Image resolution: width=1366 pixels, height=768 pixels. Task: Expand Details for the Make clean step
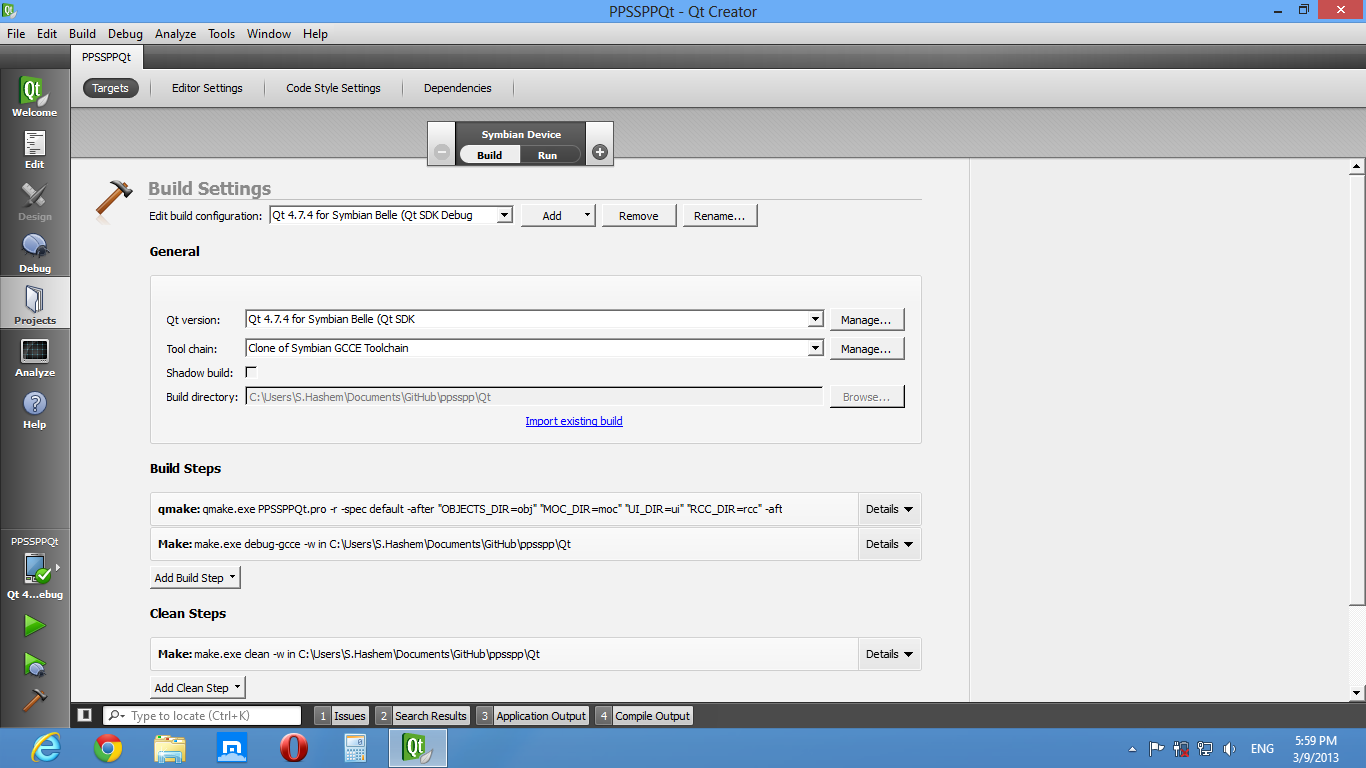click(889, 654)
